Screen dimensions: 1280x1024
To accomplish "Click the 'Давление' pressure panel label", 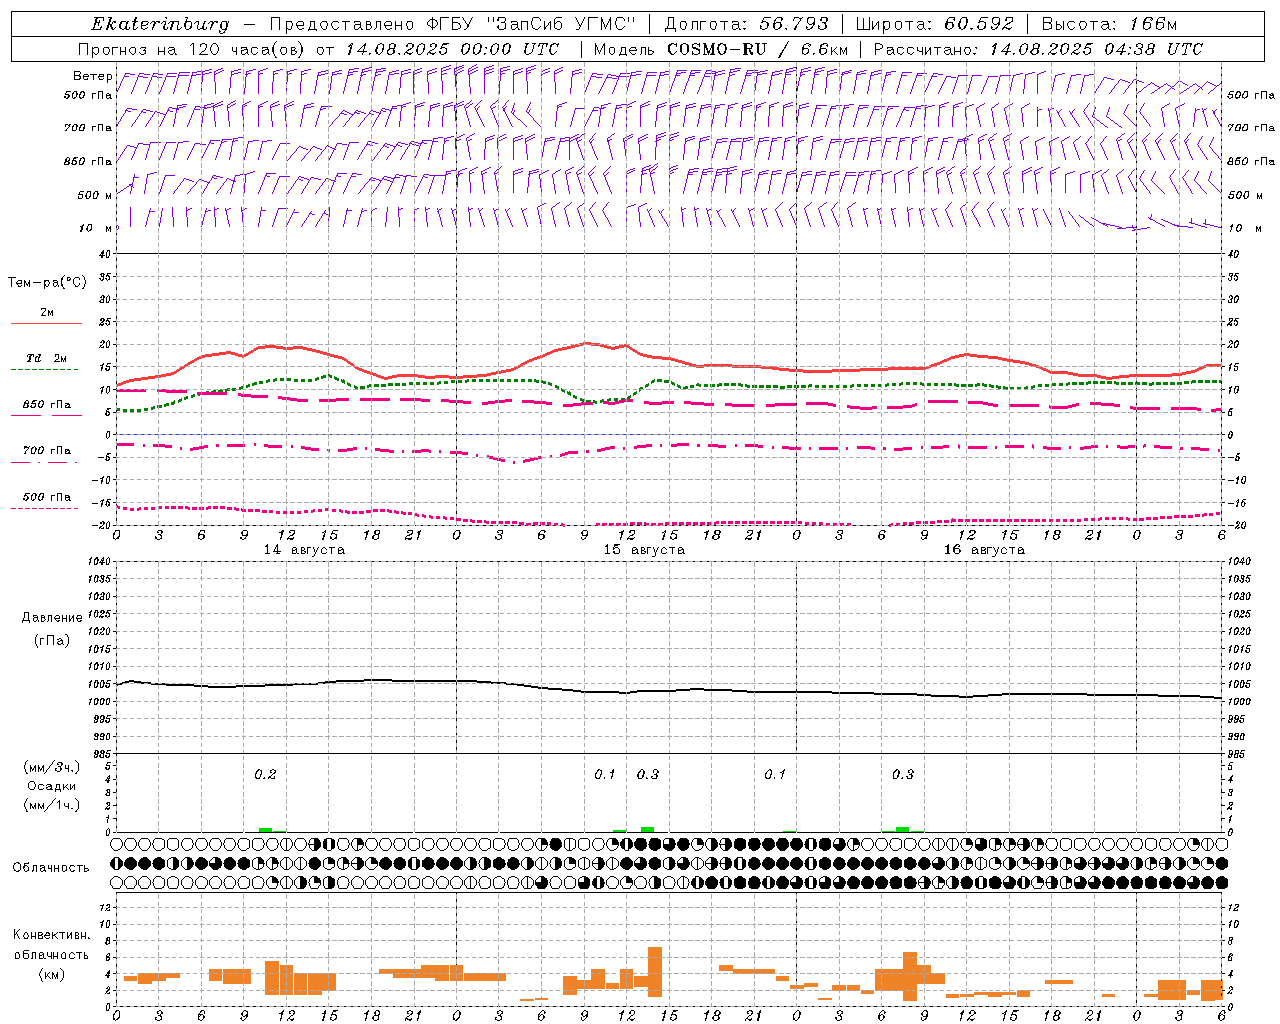I will point(52,618).
